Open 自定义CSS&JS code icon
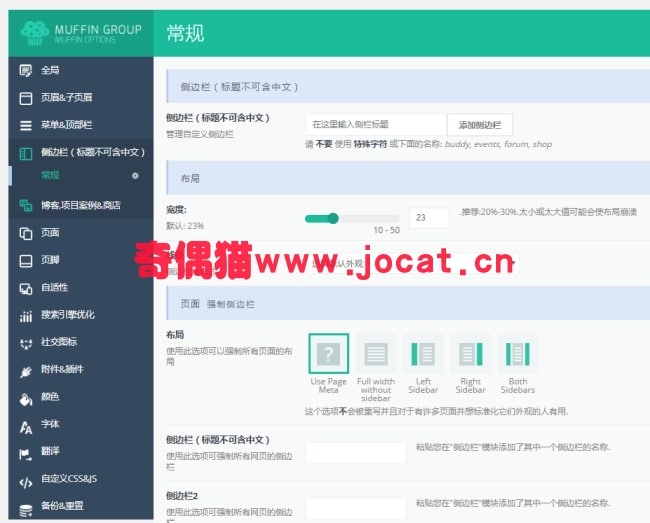The width and height of the screenshot is (650, 523). [x=26, y=482]
